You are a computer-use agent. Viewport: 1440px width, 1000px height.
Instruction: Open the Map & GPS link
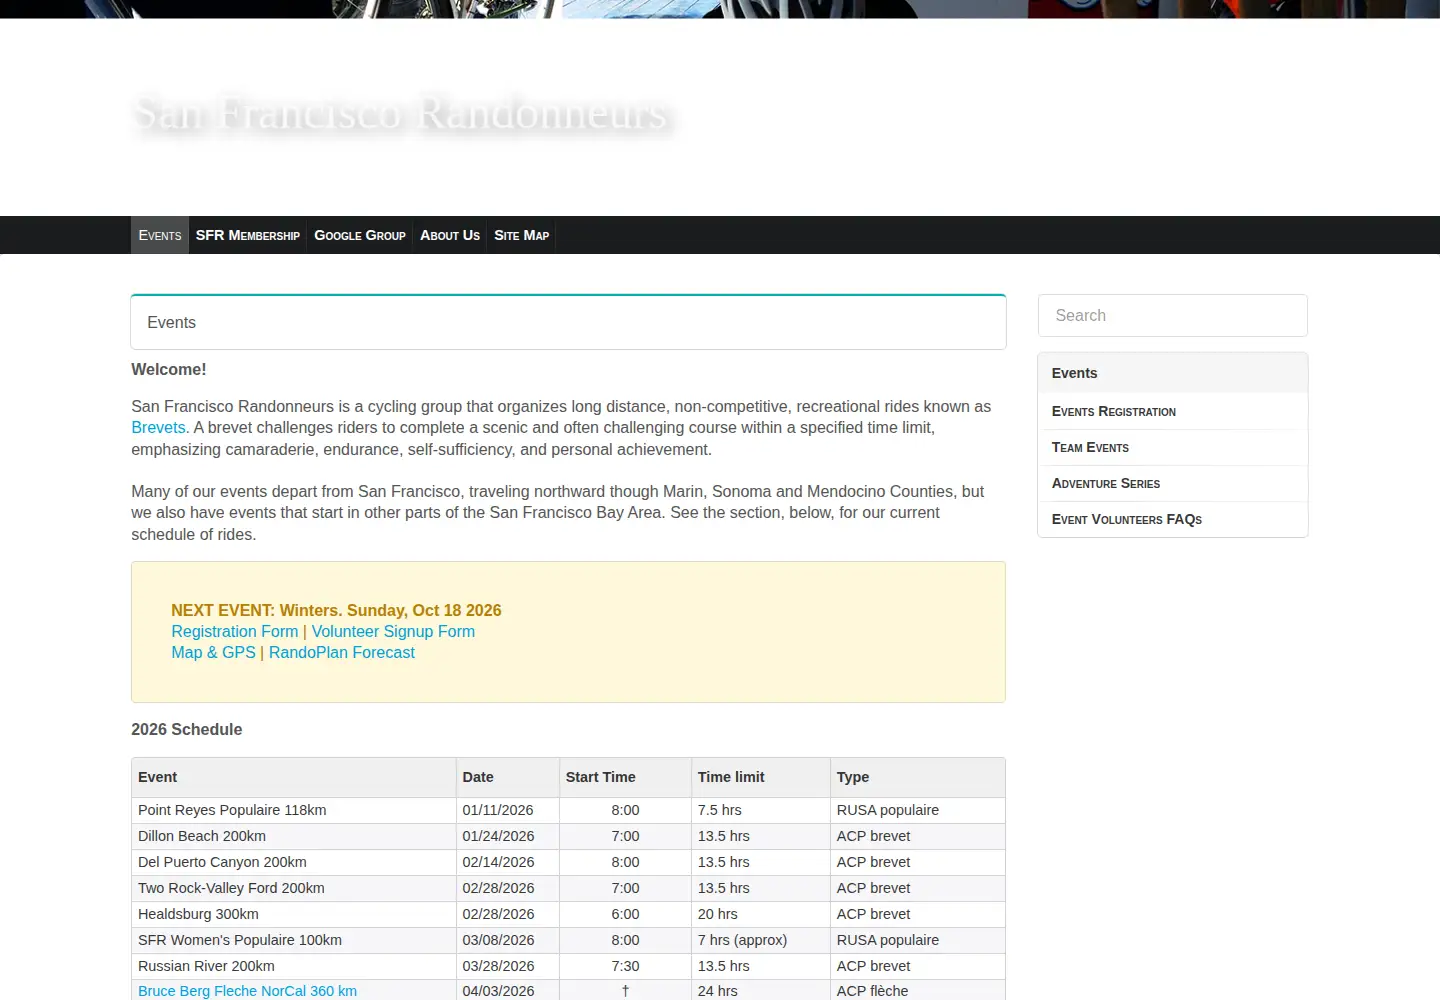[213, 652]
